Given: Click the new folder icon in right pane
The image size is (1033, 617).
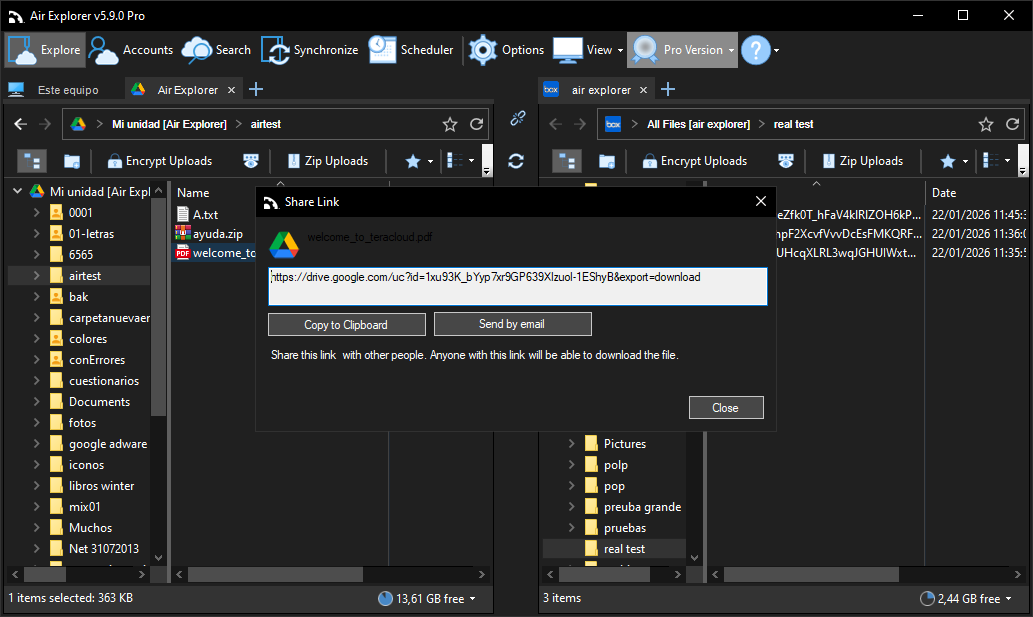Looking at the screenshot, I should pos(606,160).
